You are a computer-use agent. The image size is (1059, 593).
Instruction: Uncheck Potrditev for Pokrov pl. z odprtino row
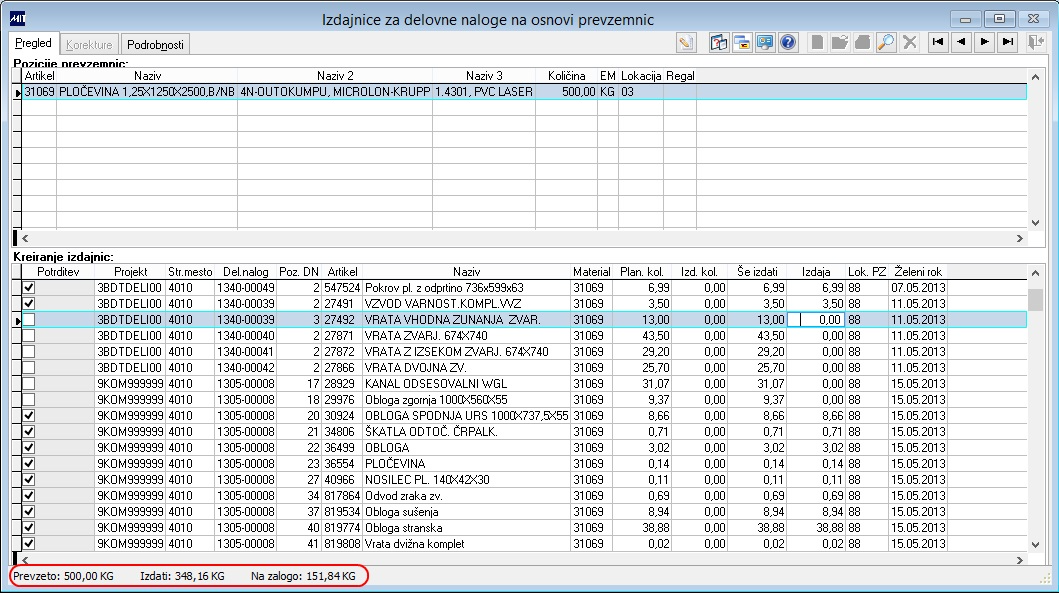29,288
